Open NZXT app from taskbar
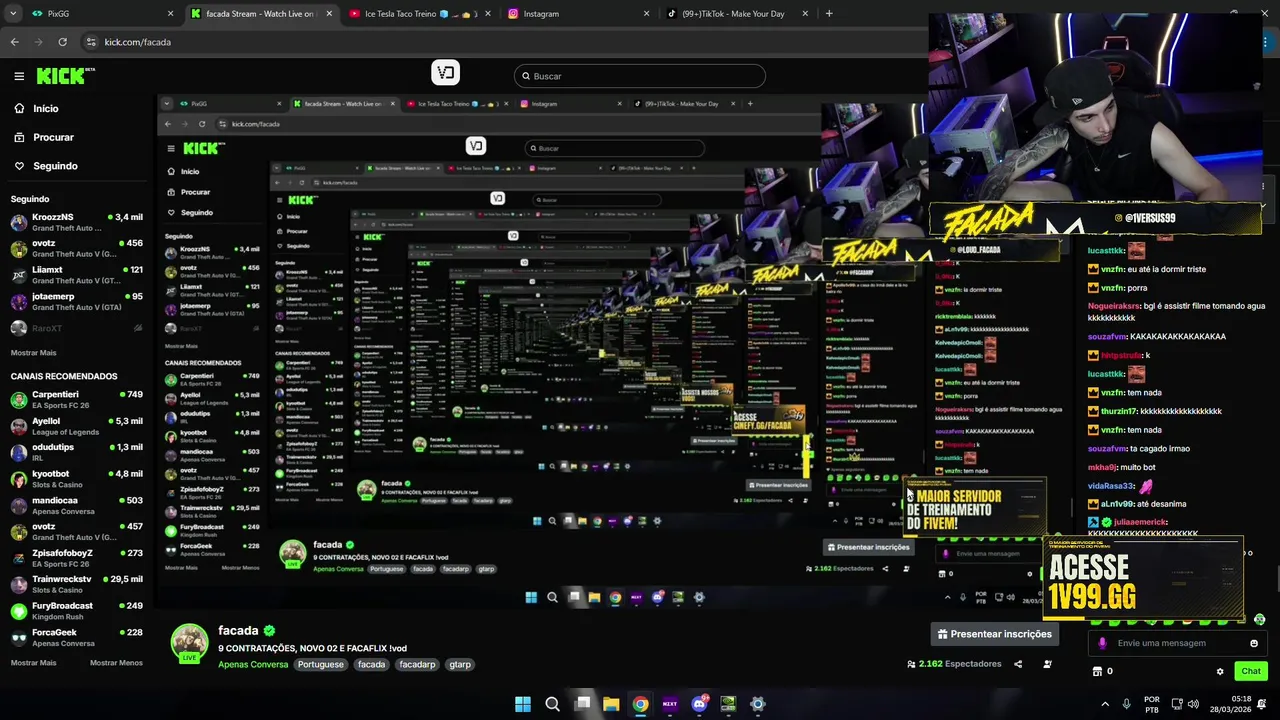Screen dimensions: 1280x720 (669, 704)
